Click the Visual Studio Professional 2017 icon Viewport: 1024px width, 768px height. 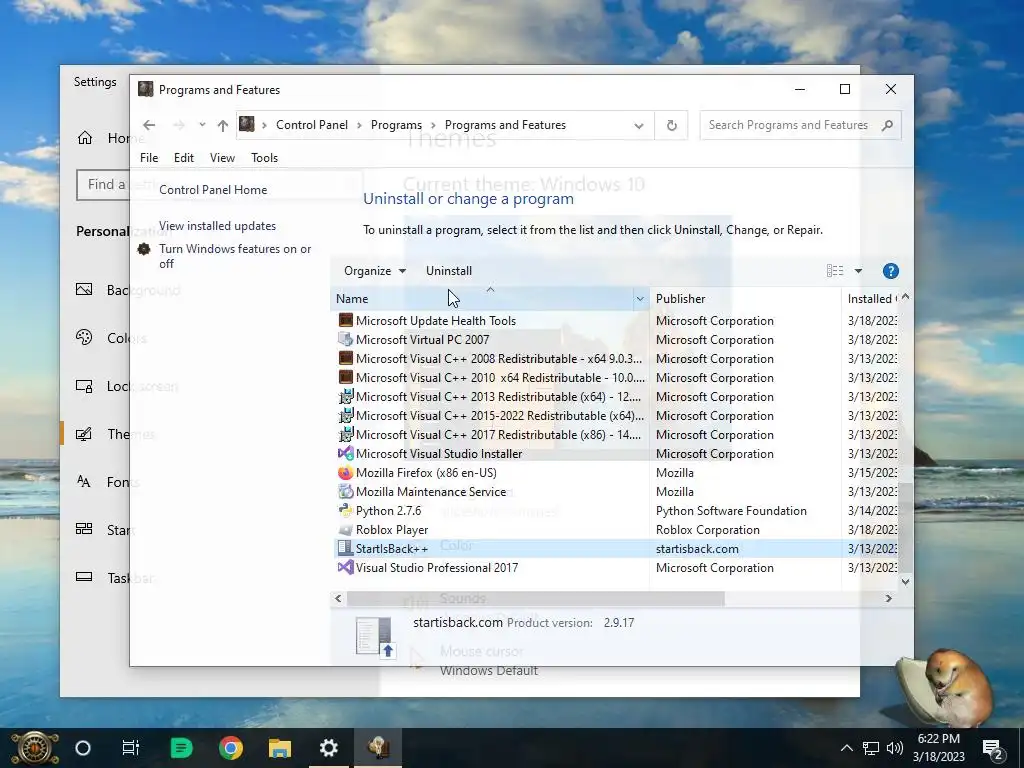coord(345,568)
